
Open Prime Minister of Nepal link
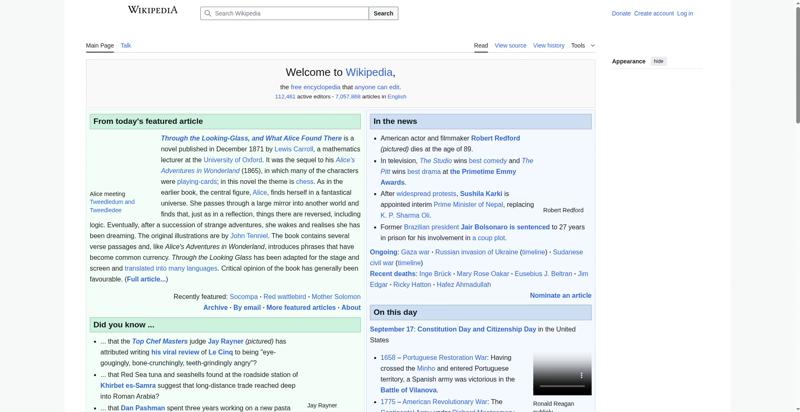pyautogui.click(x=468, y=204)
